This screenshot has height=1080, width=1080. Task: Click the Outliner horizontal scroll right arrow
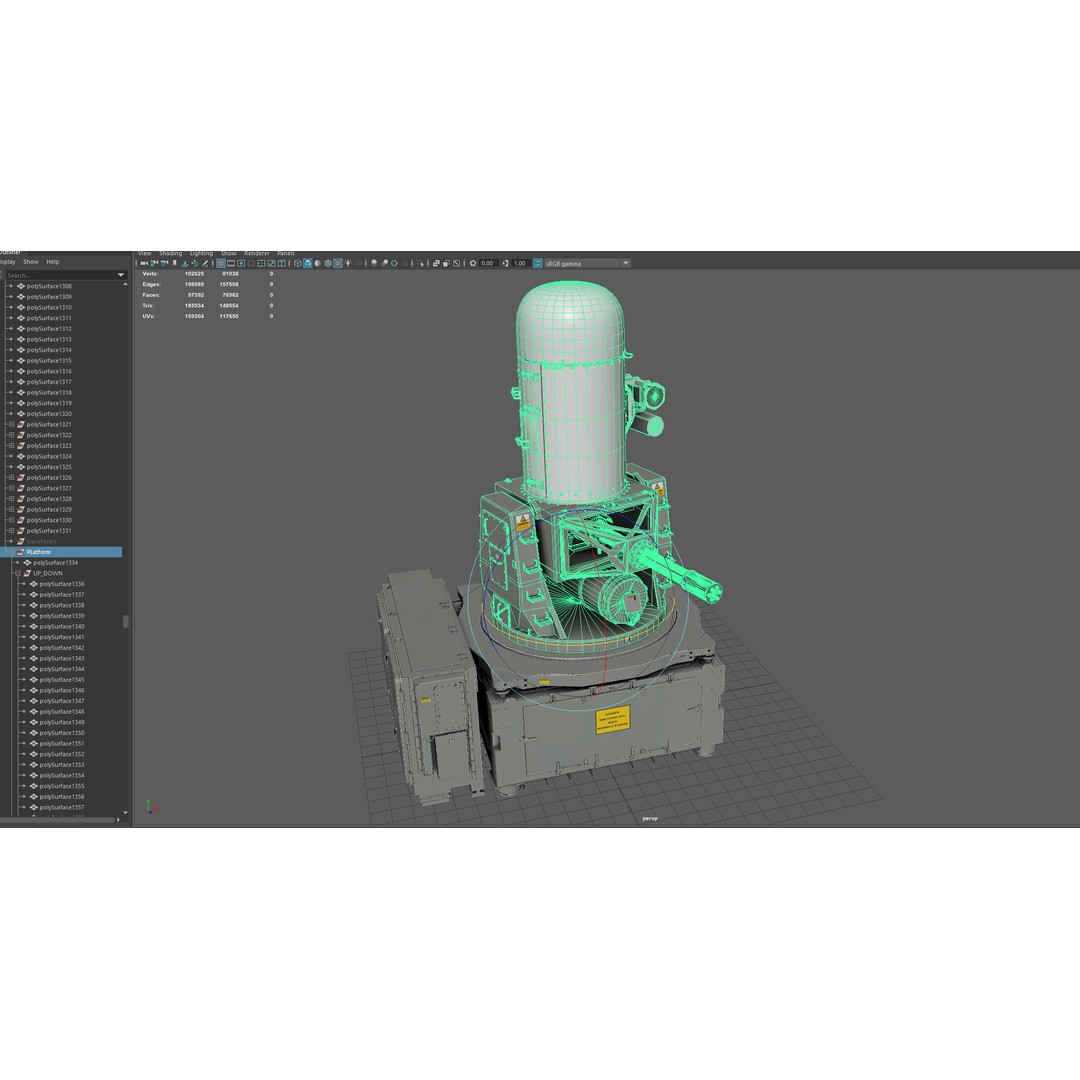(118, 820)
